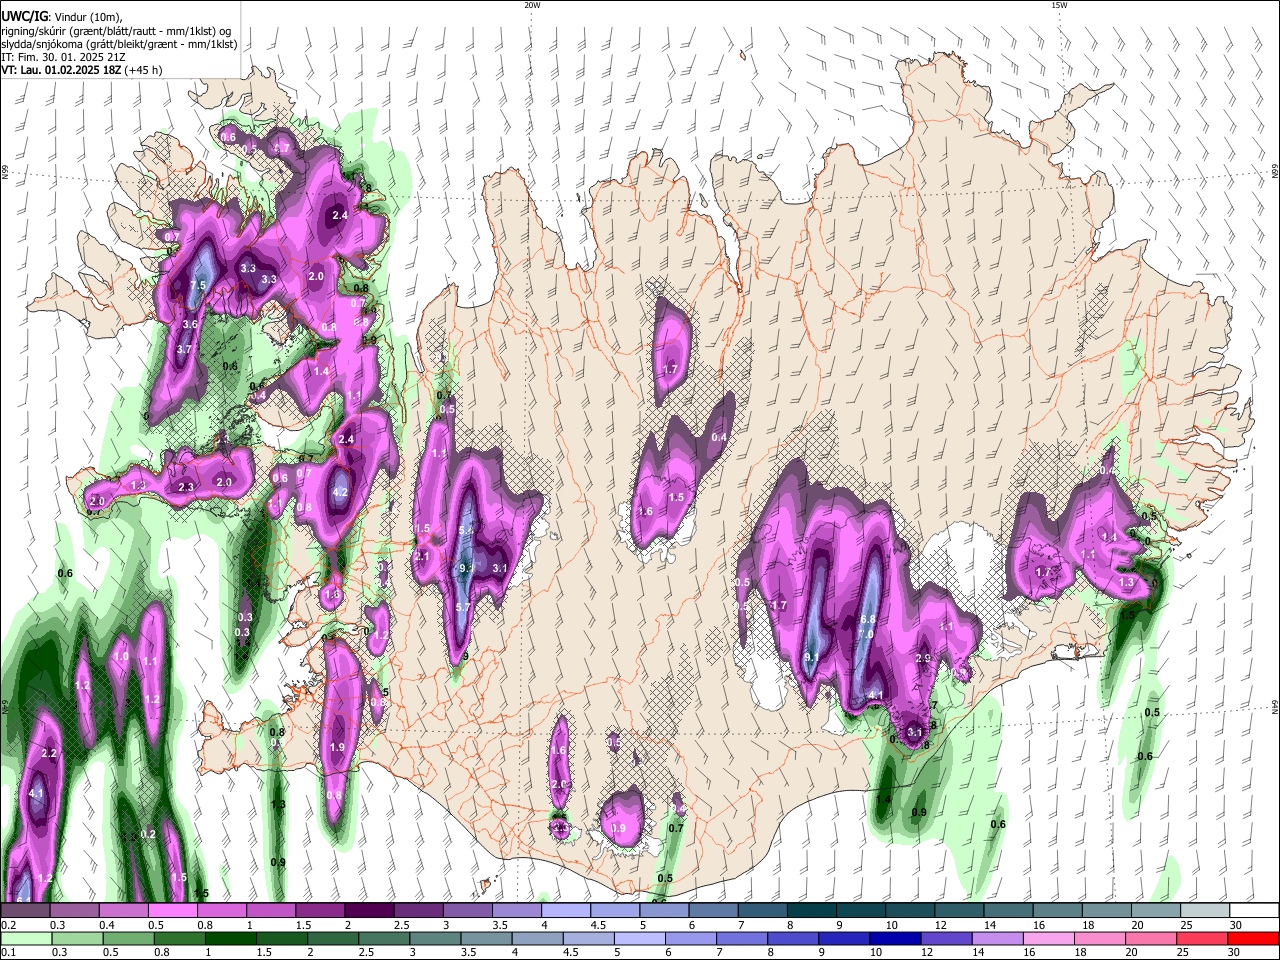This screenshot has width=1280, height=960.
Task: Select the 'slydda/snjókoma' snow legend description line
Action: (119, 44)
